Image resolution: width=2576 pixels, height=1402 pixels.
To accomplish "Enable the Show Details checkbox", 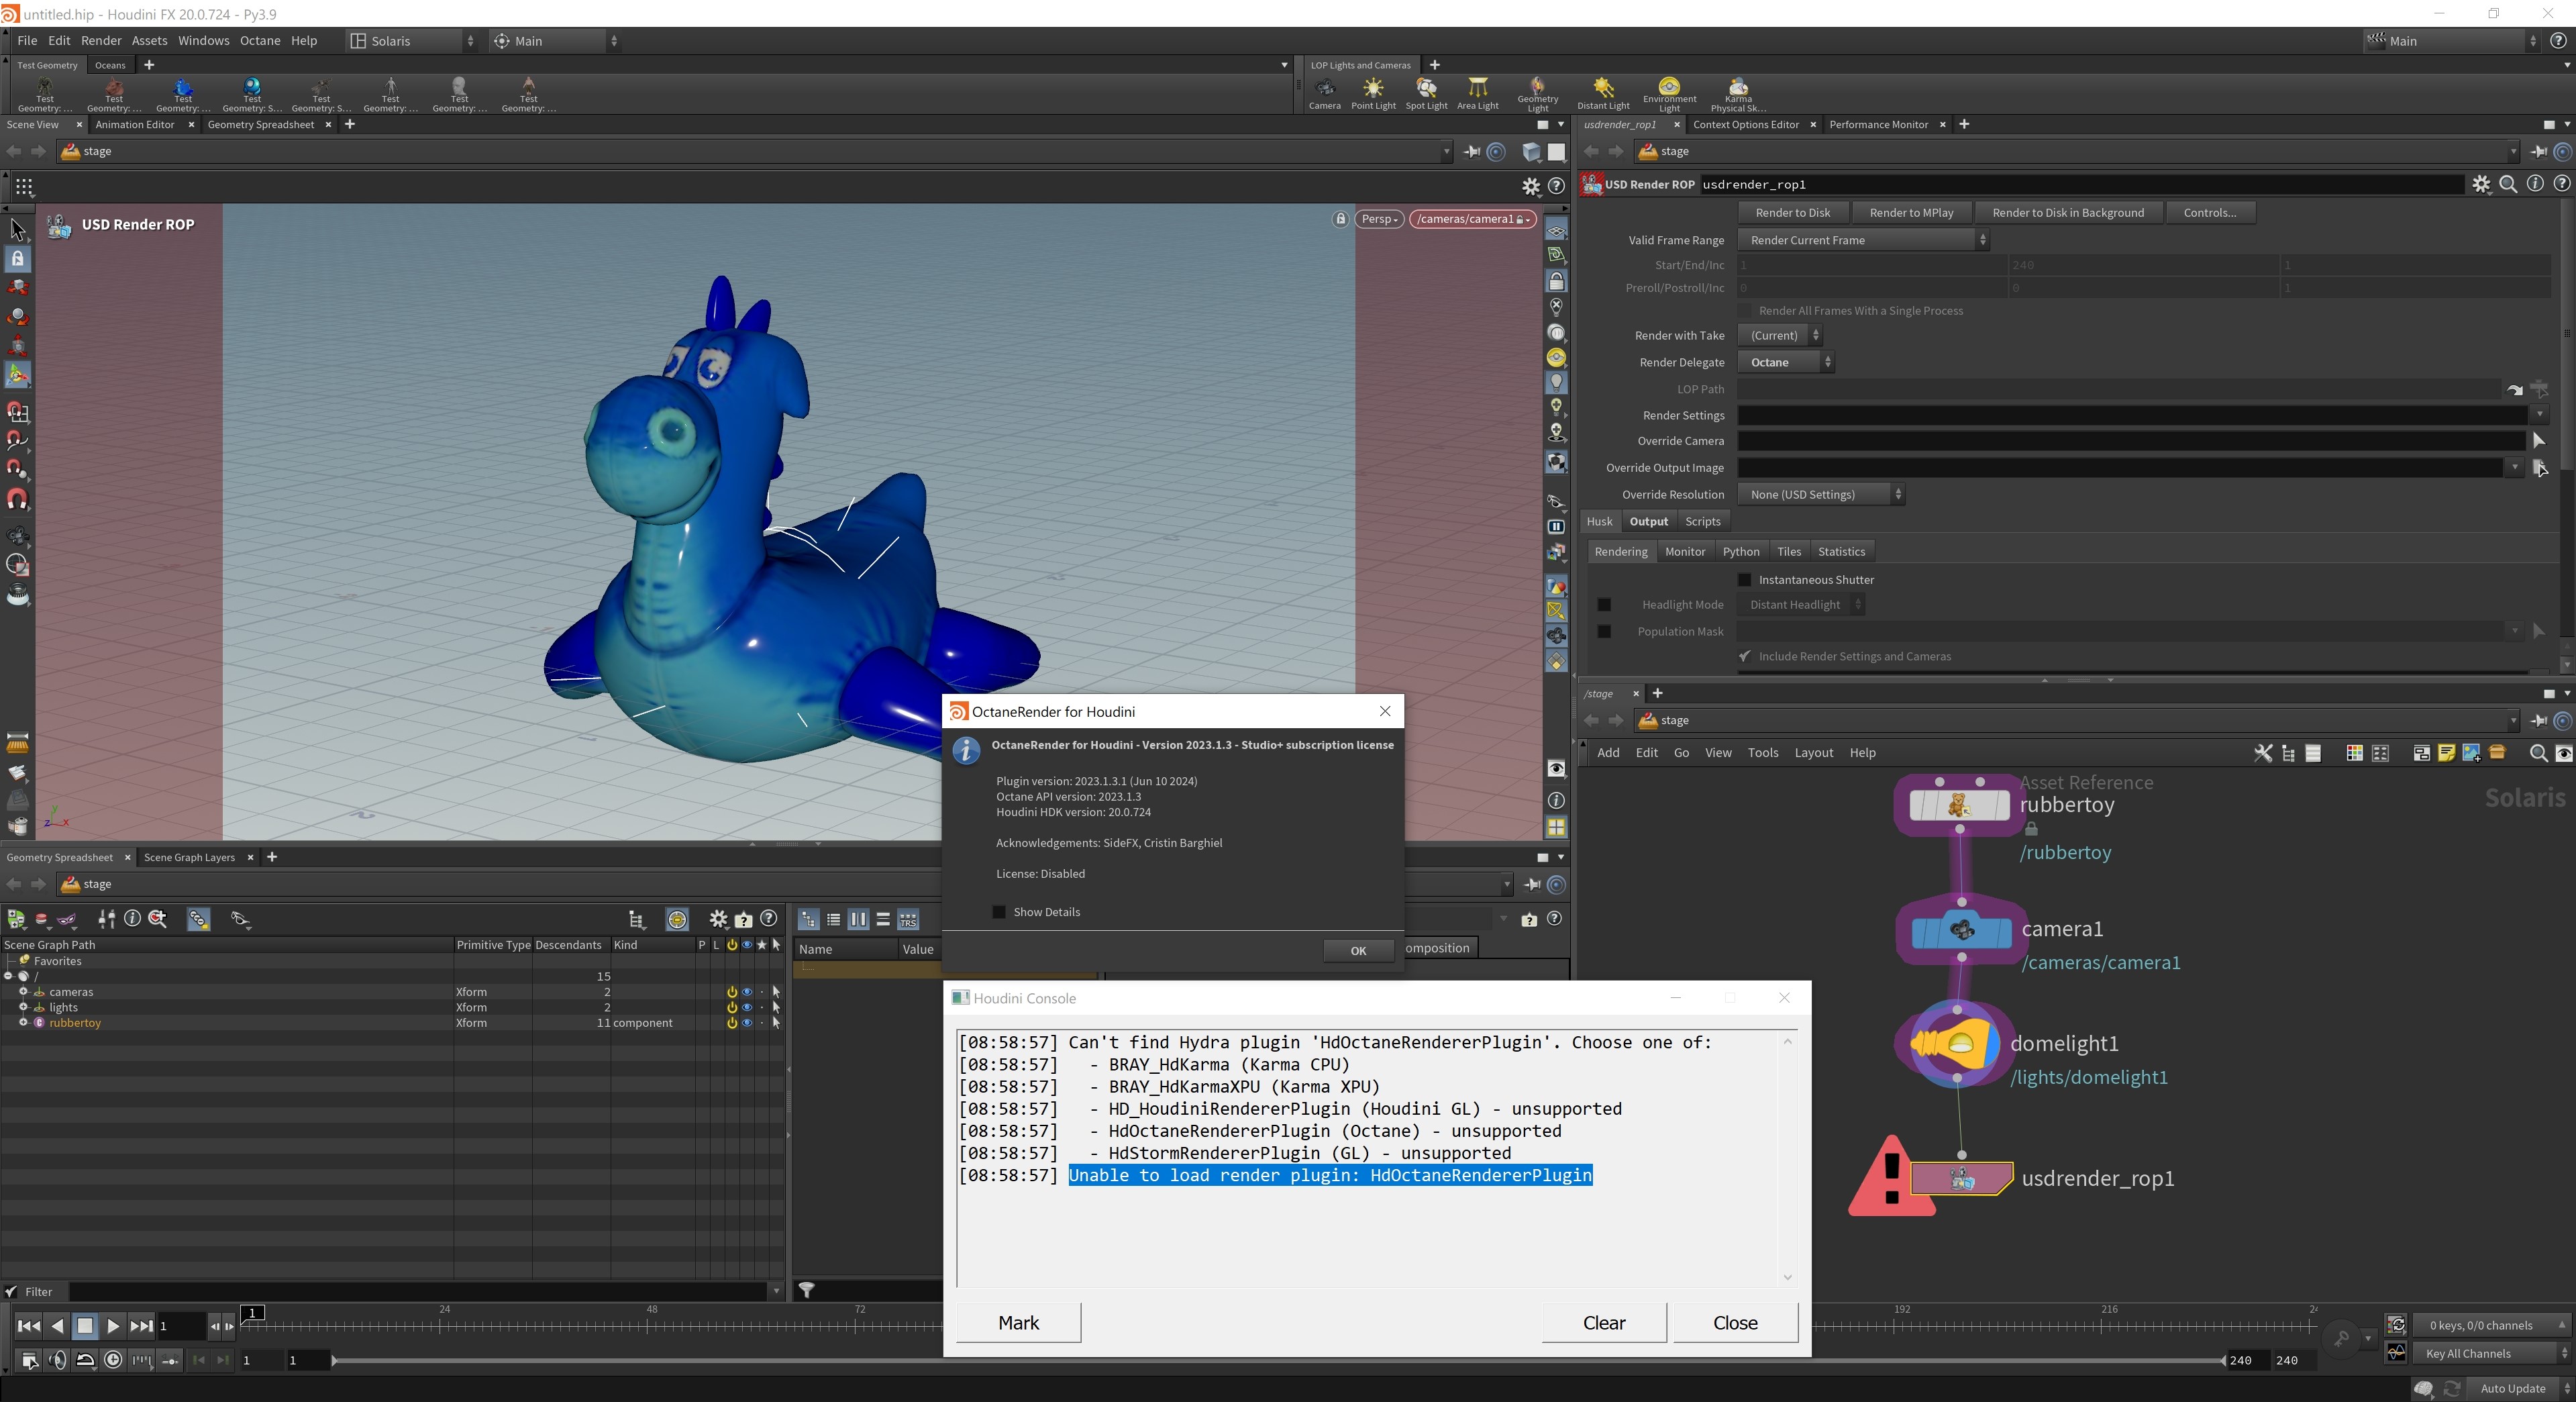I will click(x=998, y=912).
